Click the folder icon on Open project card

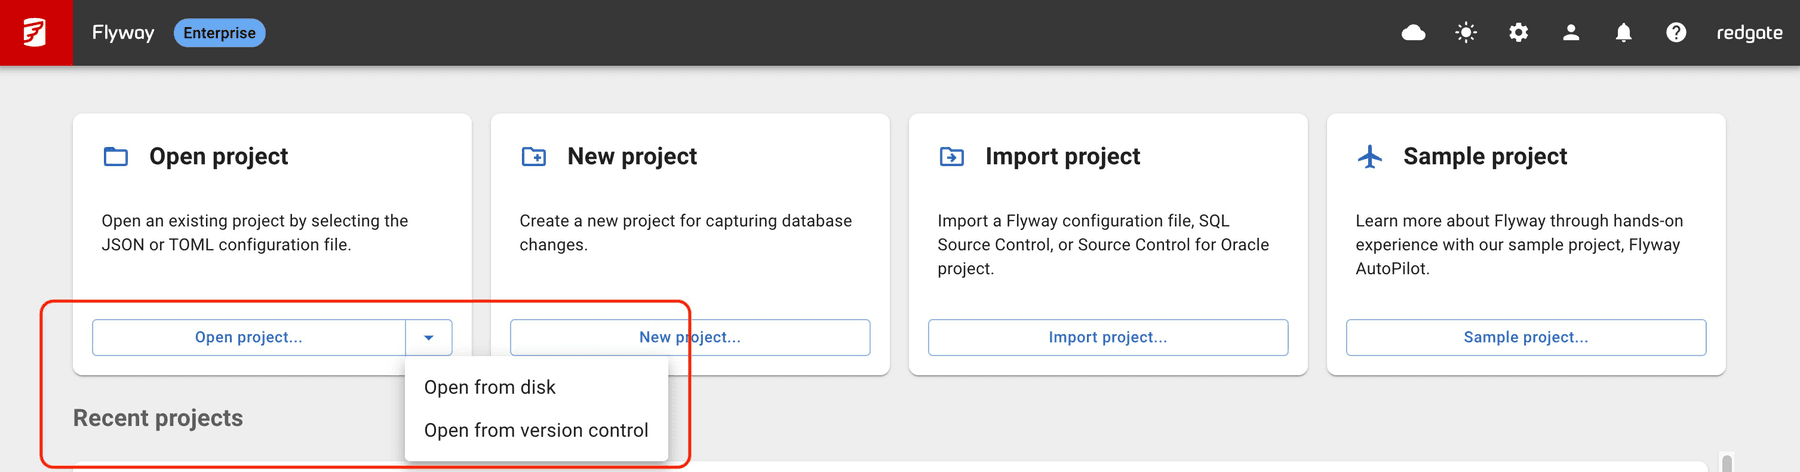point(116,156)
